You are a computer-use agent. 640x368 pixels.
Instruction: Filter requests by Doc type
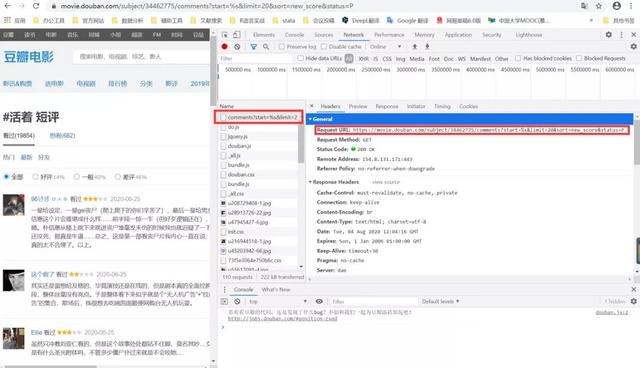click(449, 59)
